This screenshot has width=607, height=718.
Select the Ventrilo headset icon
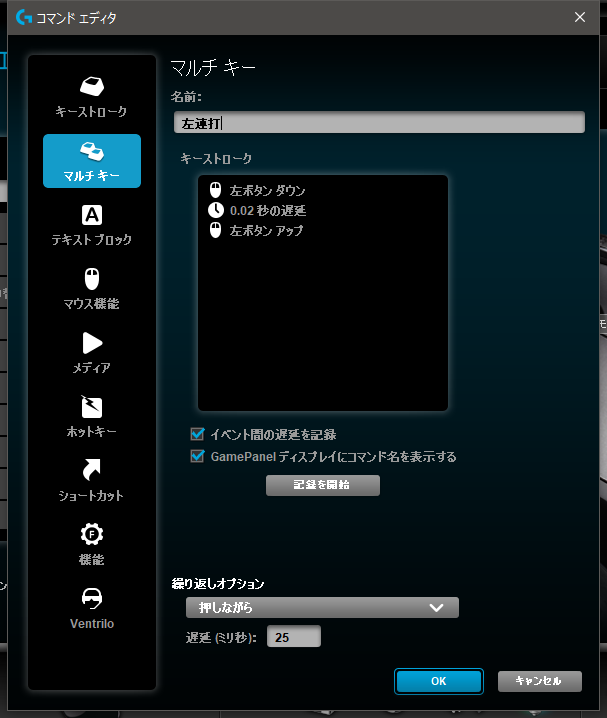pyautogui.click(x=92, y=598)
